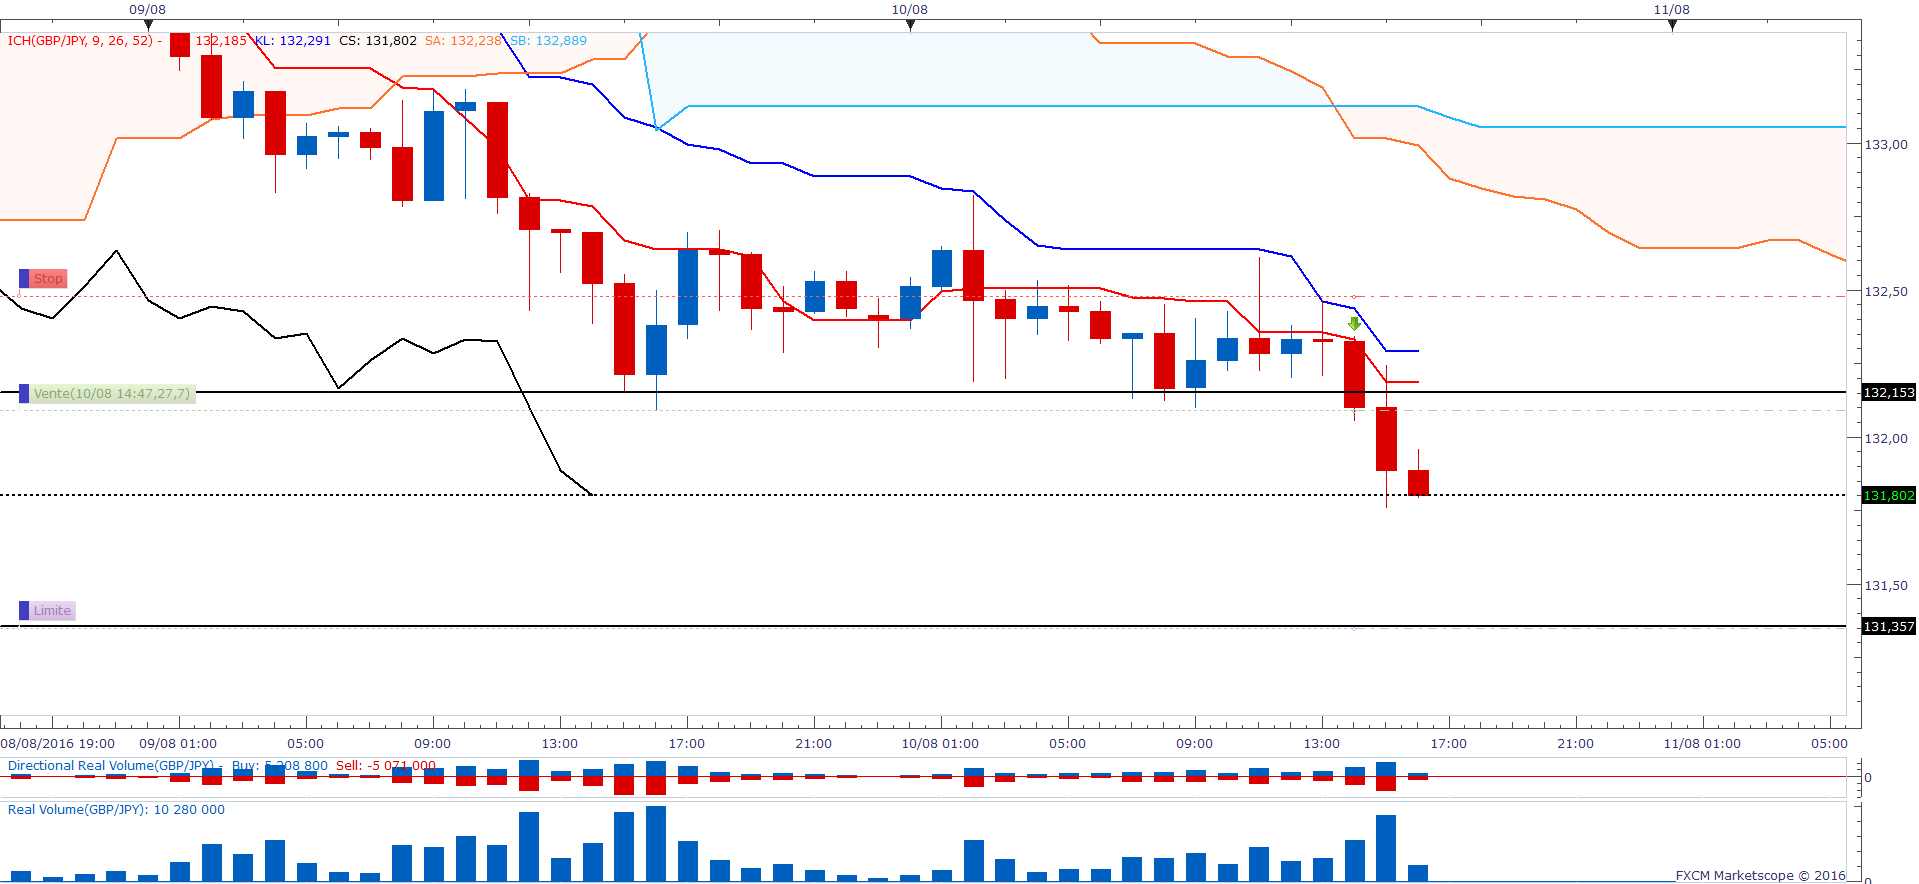Select the Real Volume(GBP/JPY): 10 280 000 label

pos(116,810)
